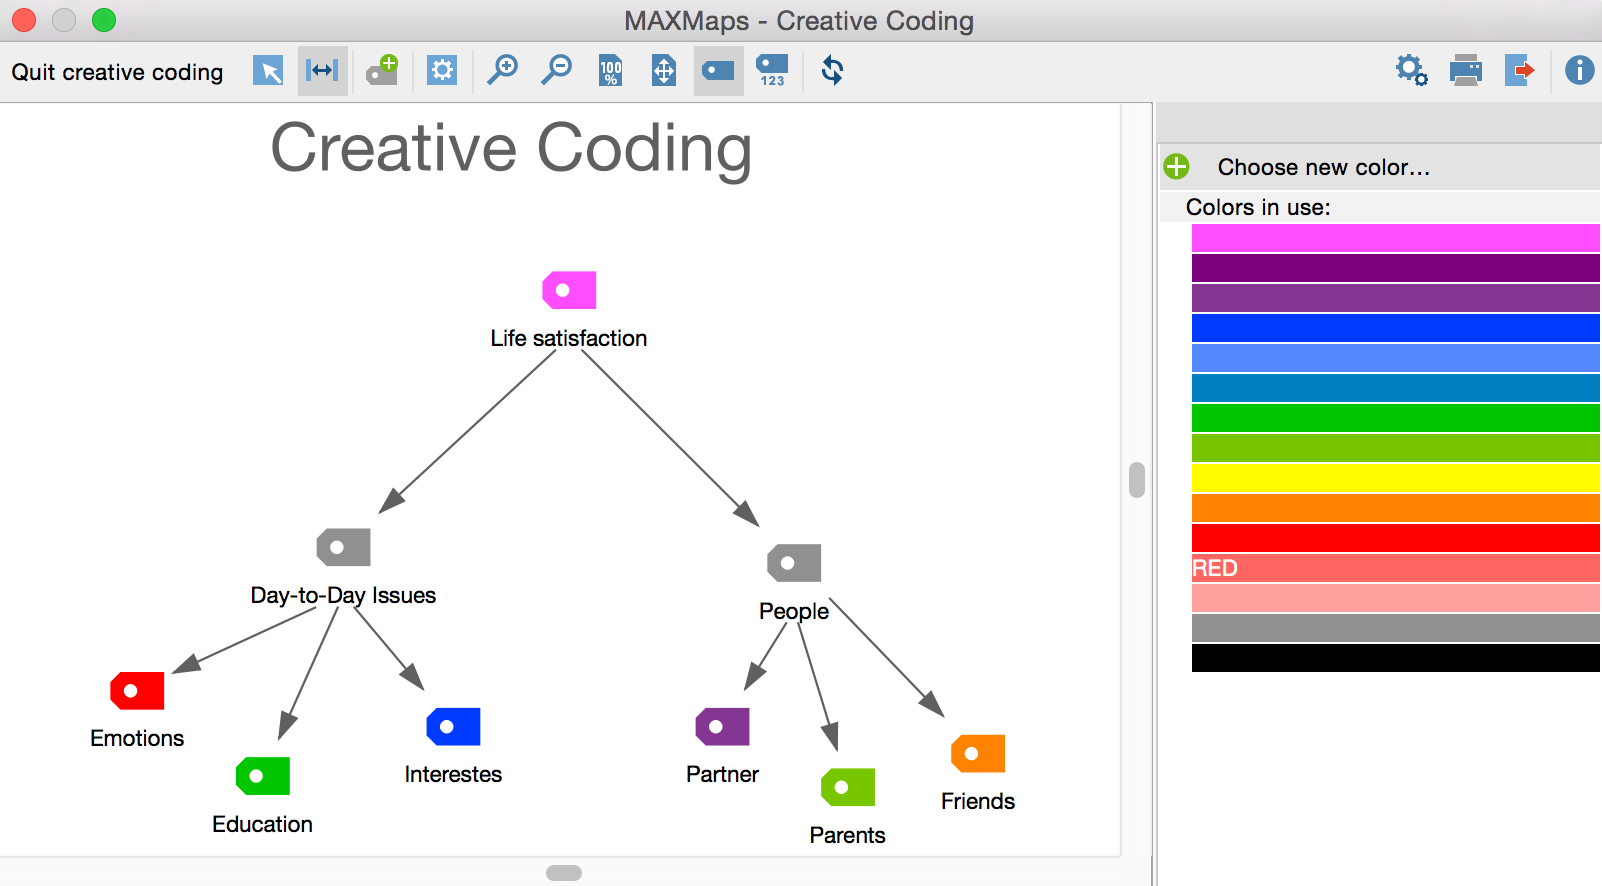Open the double-gear settings icon
This screenshot has height=886, width=1602.
(1411, 71)
